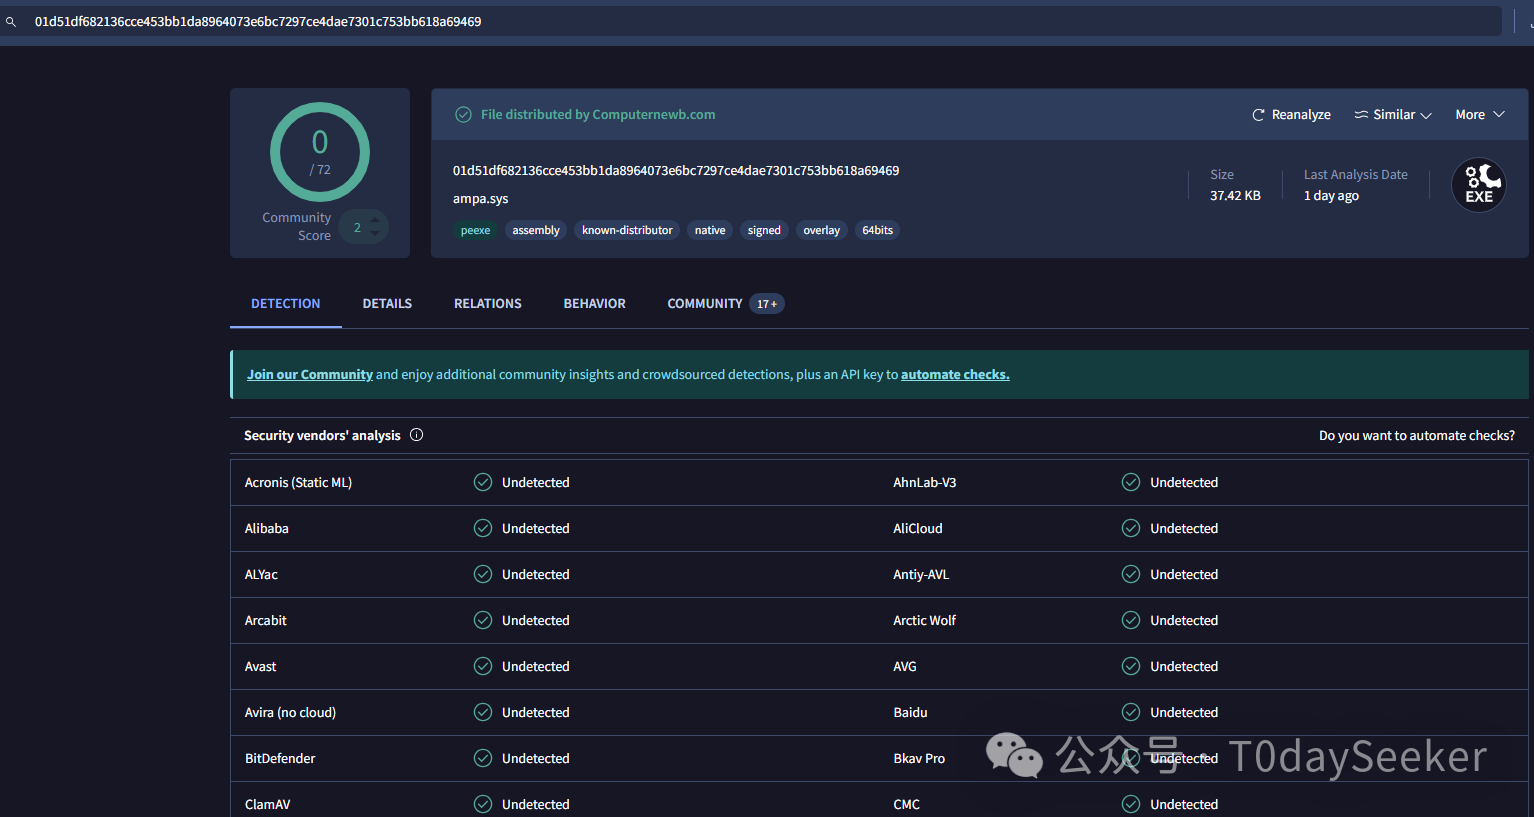Select the signed tag
This screenshot has height=817, width=1534.
click(764, 230)
